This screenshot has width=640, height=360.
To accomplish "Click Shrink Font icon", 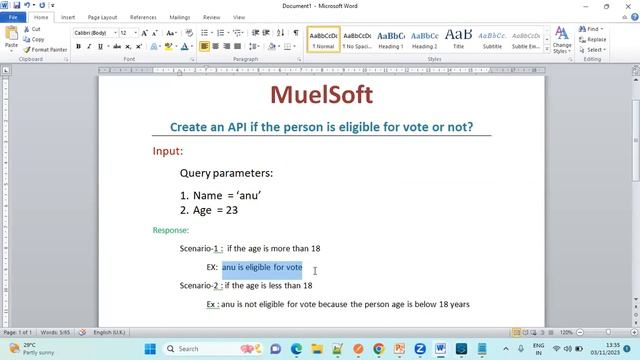I will coord(155,33).
